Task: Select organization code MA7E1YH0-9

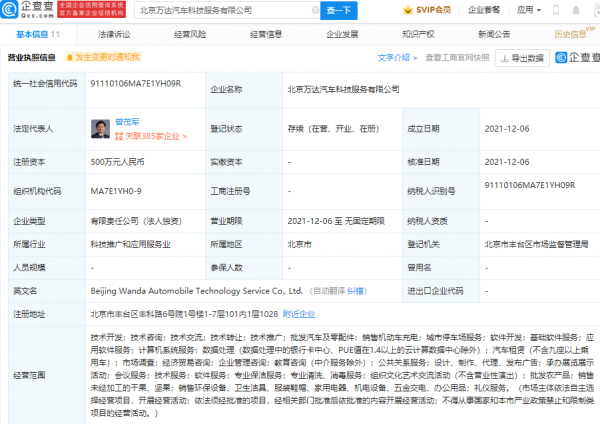Action: (116, 191)
